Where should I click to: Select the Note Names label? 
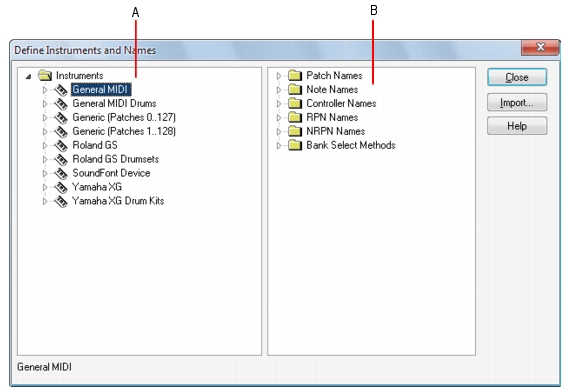tap(332, 89)
